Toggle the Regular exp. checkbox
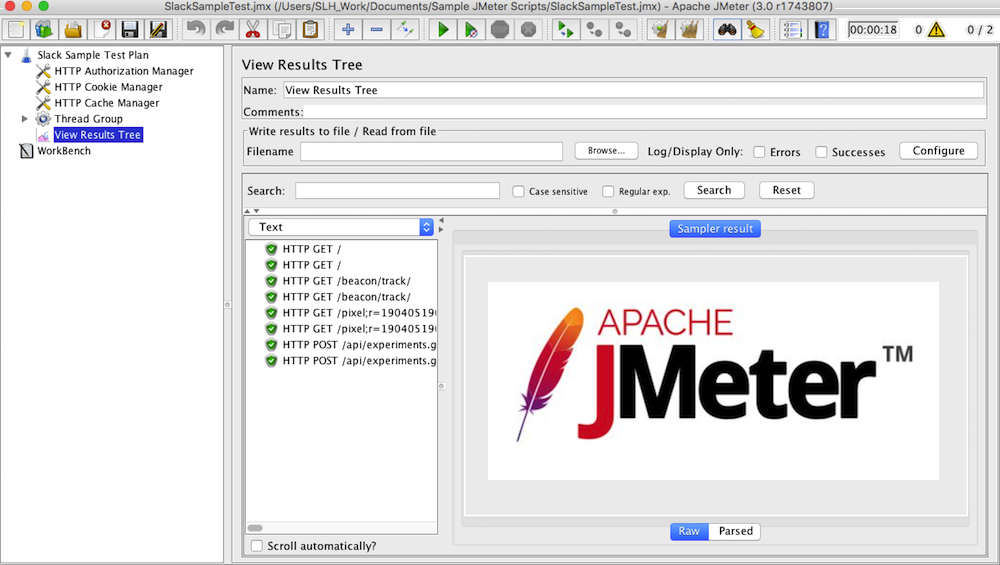Image resolution: width=1000 pixels, height=565 pixels. (x=608, y=191)
